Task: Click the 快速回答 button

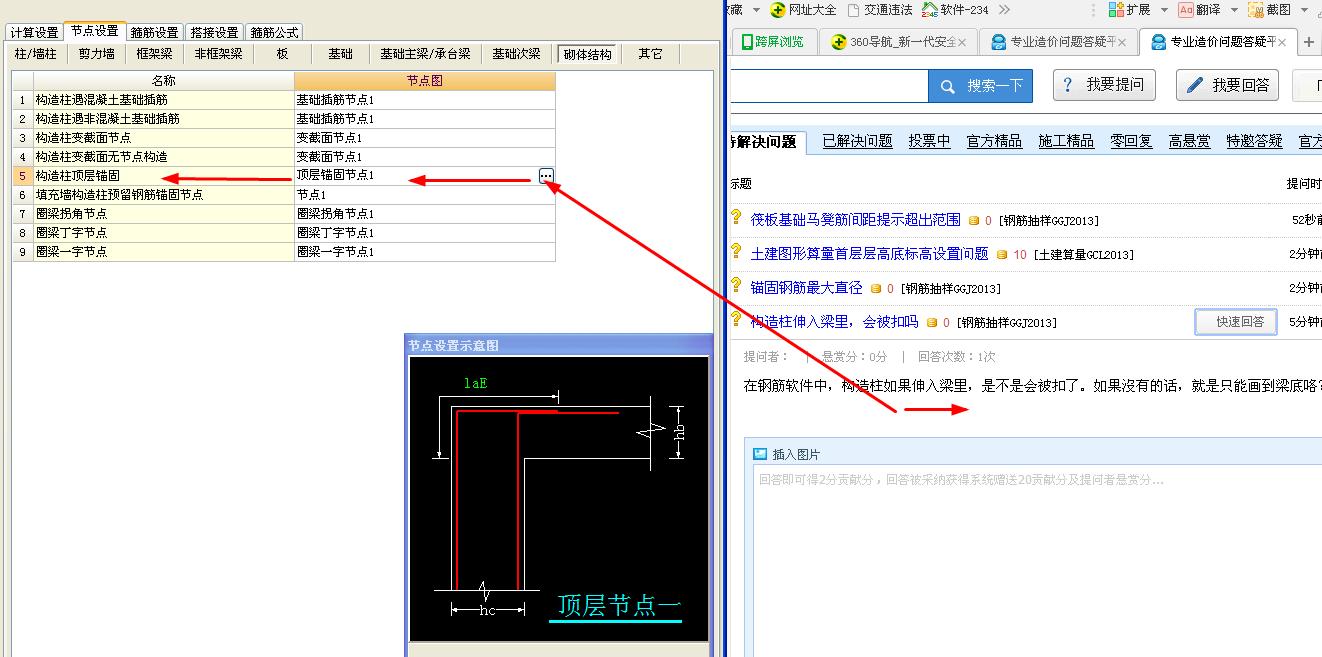Action: 1236,321
